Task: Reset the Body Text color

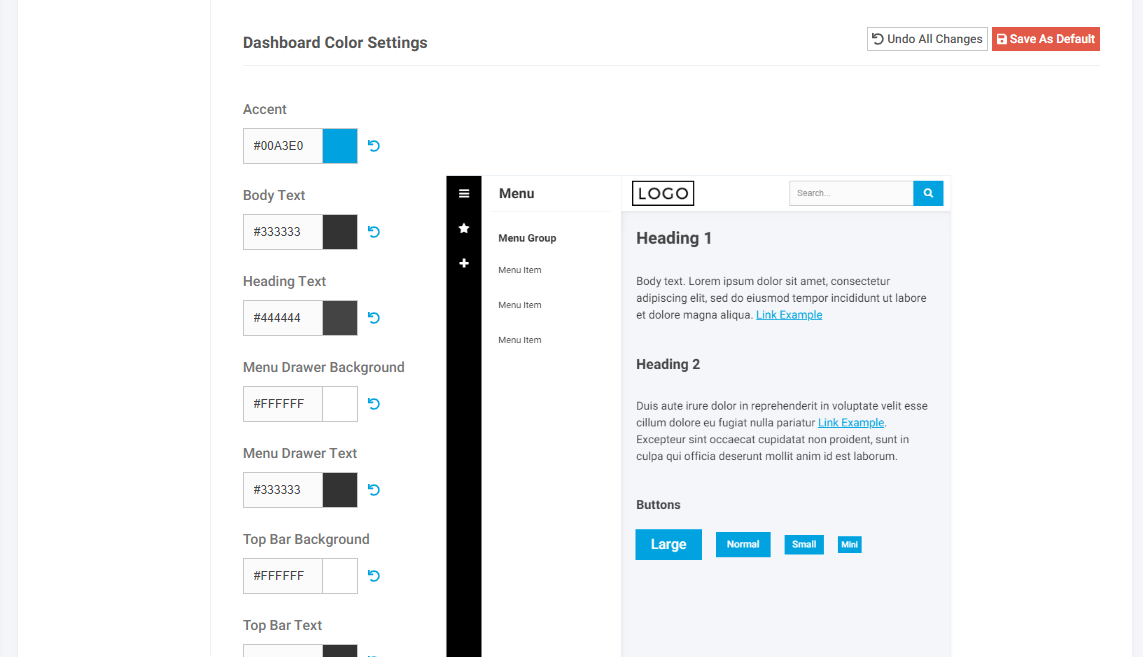Action: point(374,232)
